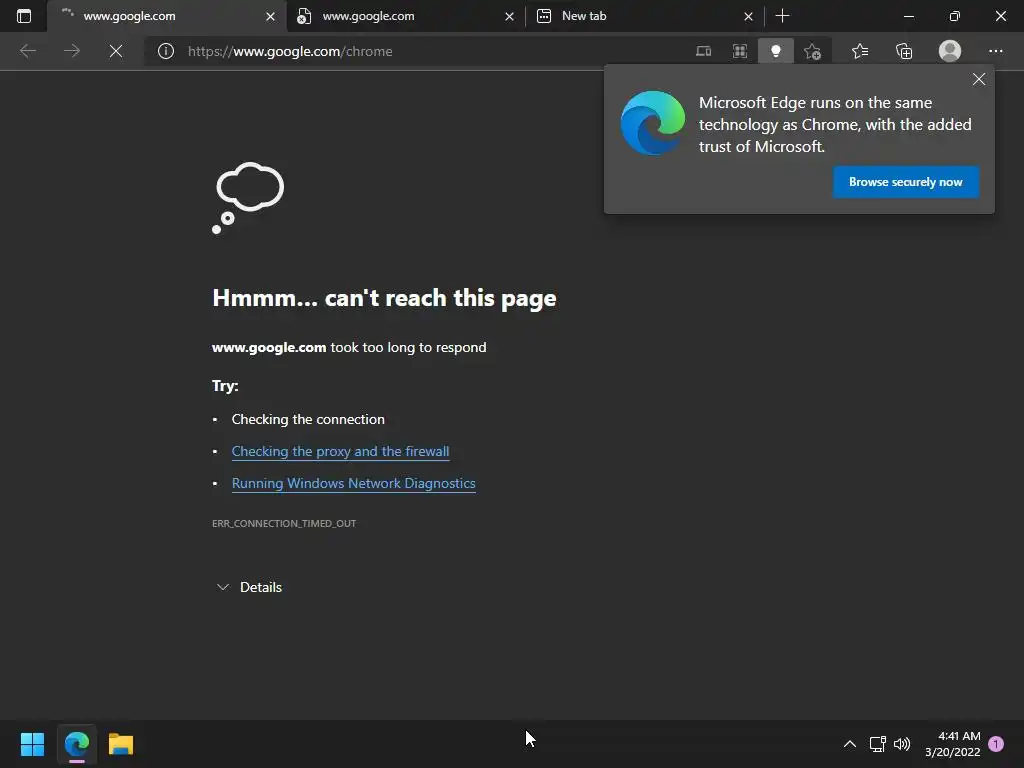The width and height of the screenshot is (1024, 768).
Task: Click the Edge icon in taskbar
Action: (76, 744)
